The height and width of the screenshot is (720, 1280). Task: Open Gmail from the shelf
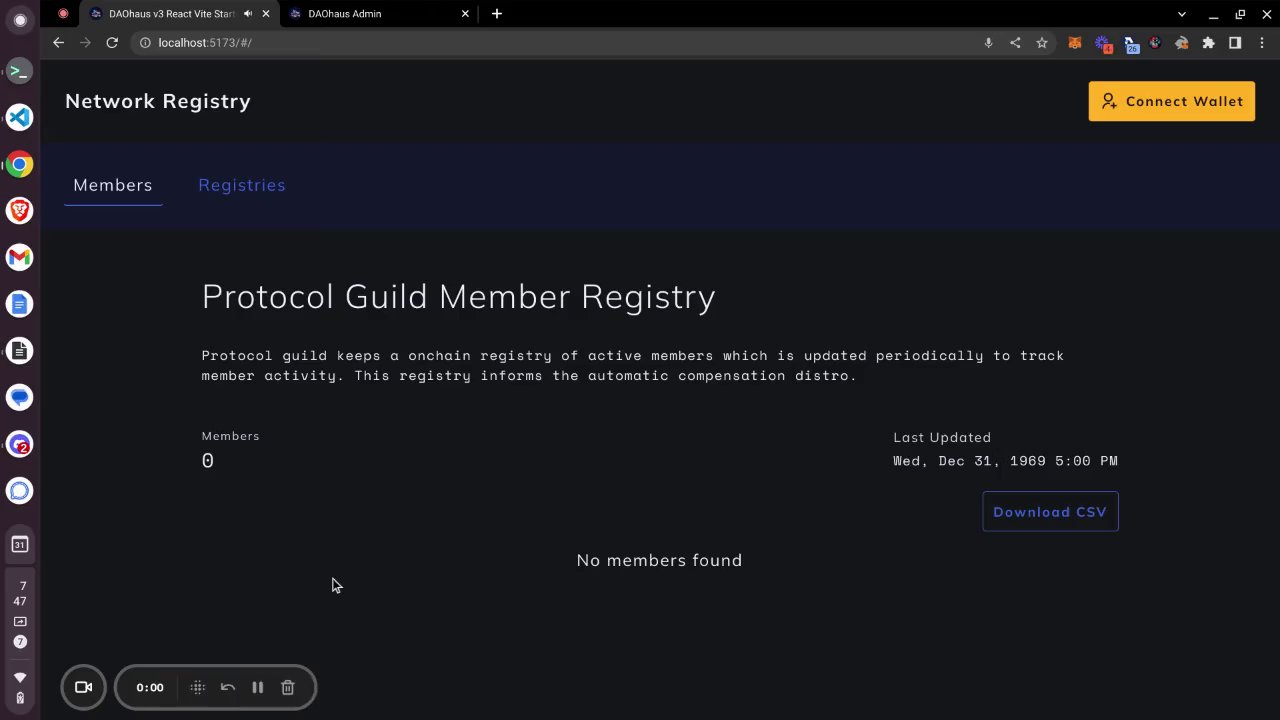click(19, 257)
